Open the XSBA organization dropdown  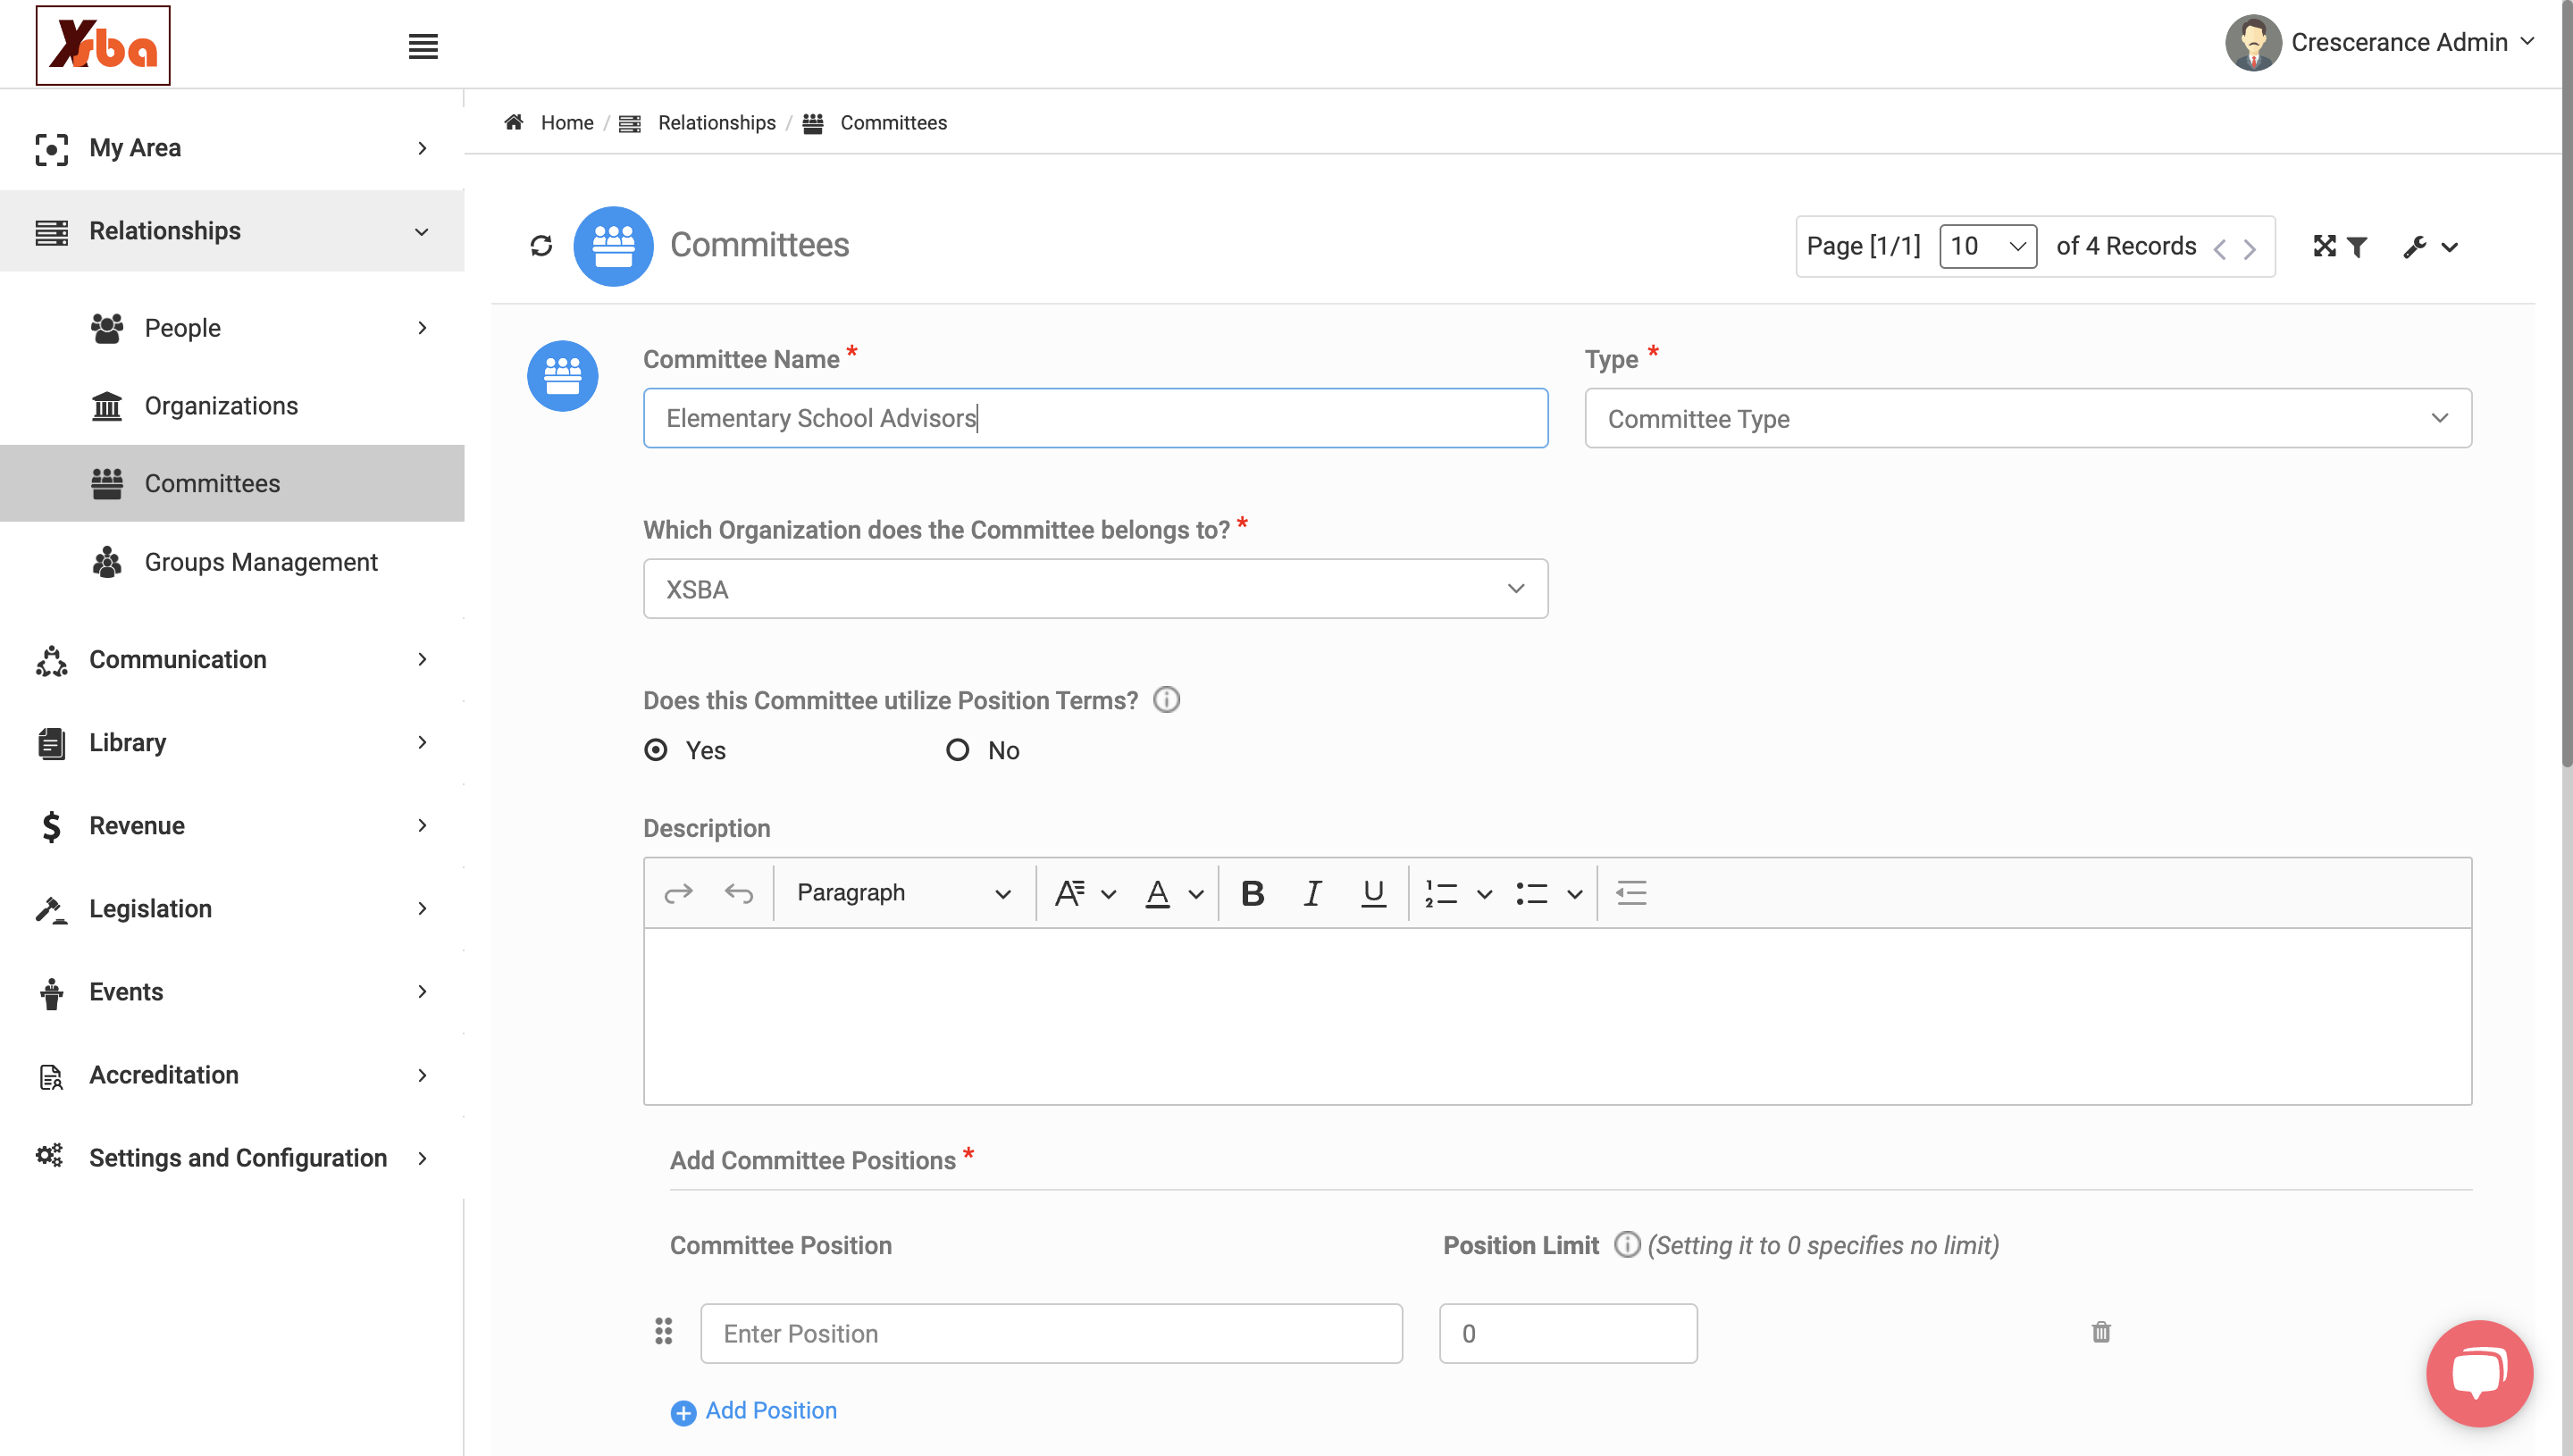click(1095, 589)
